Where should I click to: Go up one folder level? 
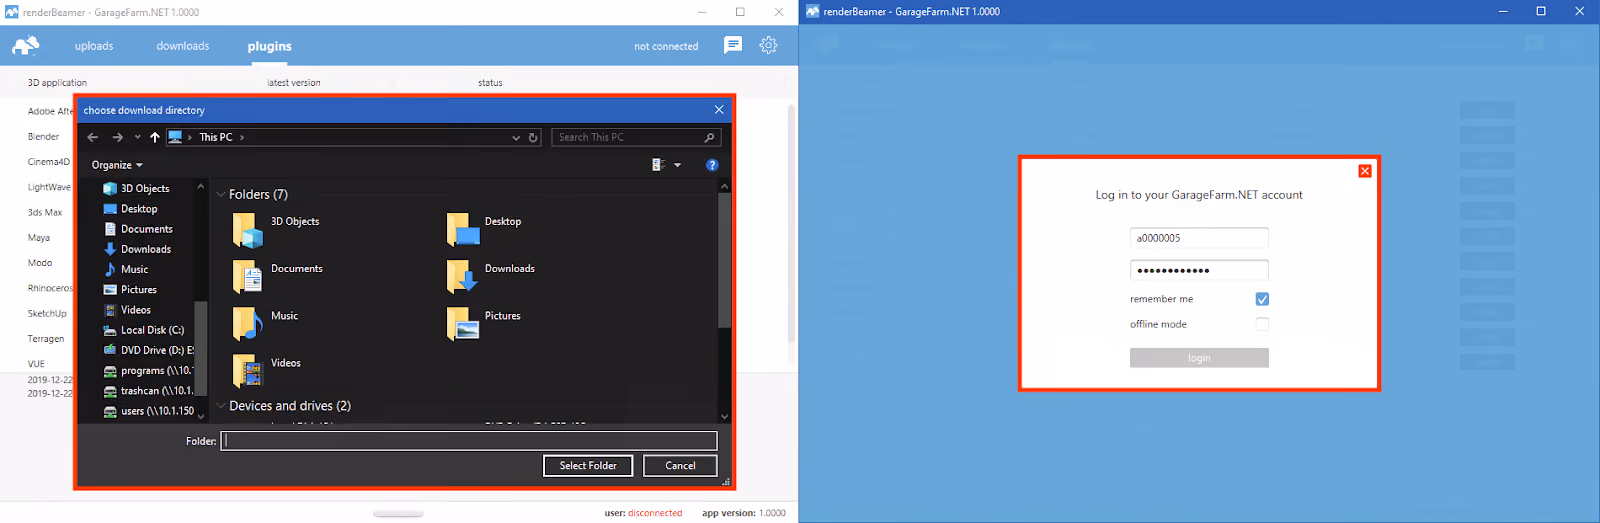pos(155,137)
